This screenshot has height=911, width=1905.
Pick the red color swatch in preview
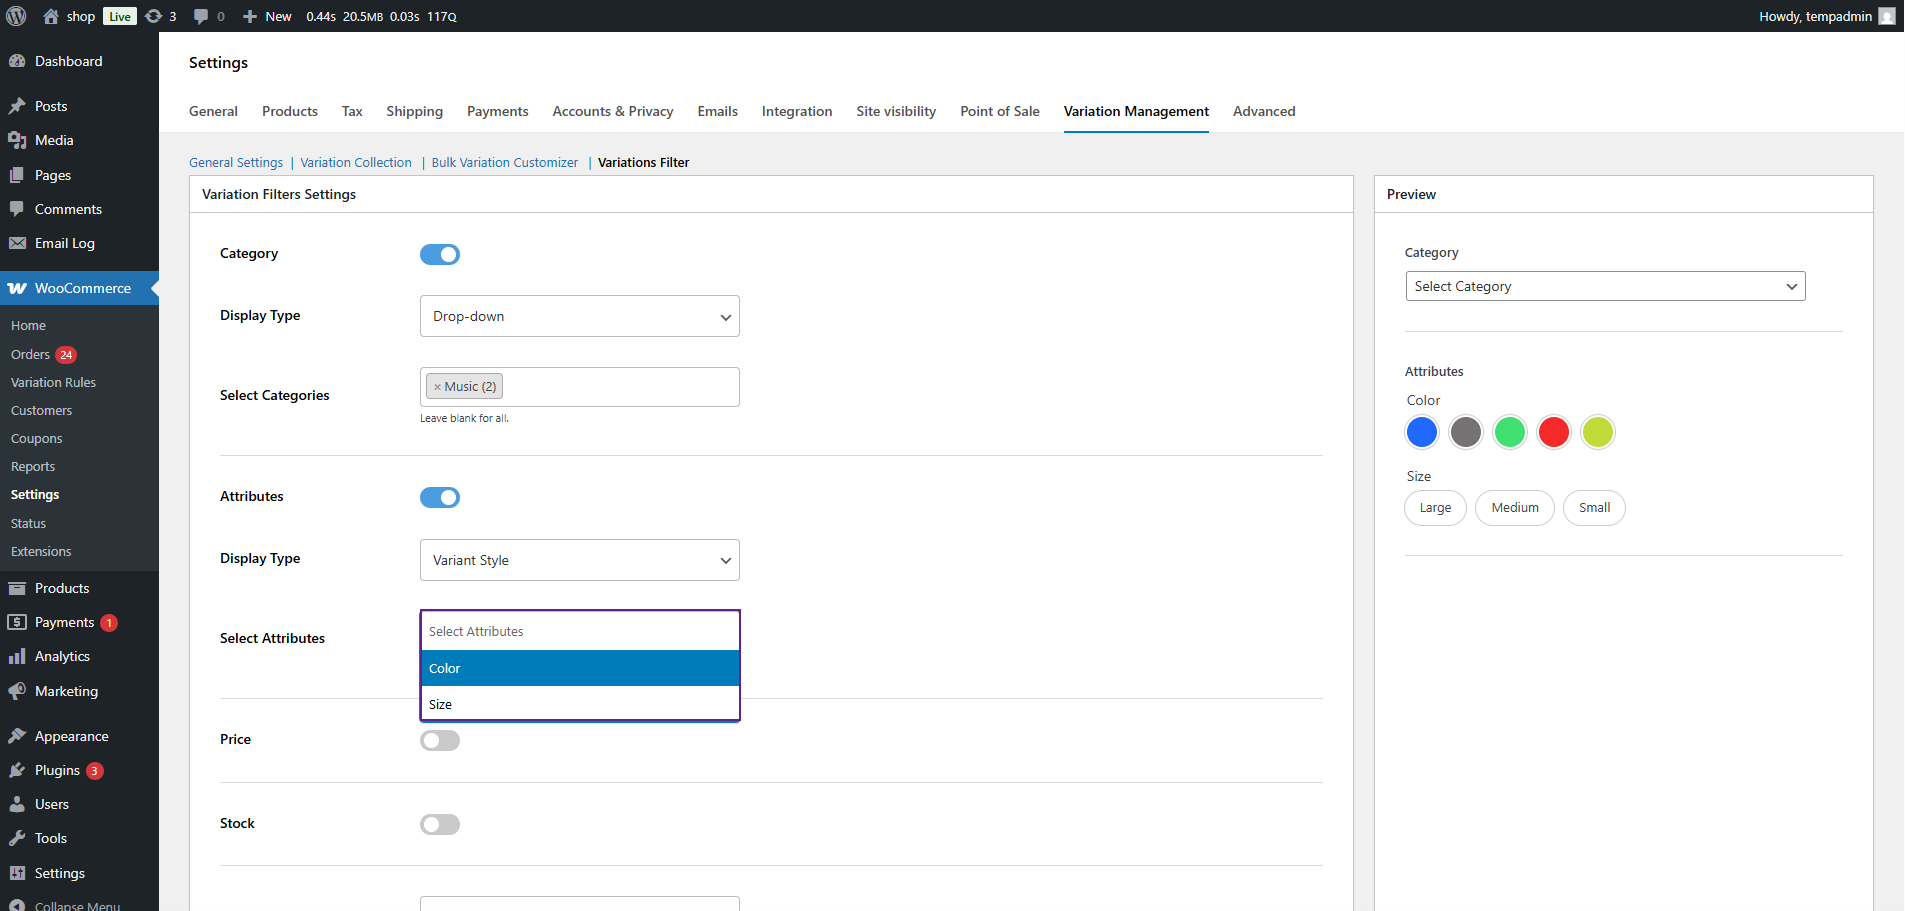(1553, 432)
